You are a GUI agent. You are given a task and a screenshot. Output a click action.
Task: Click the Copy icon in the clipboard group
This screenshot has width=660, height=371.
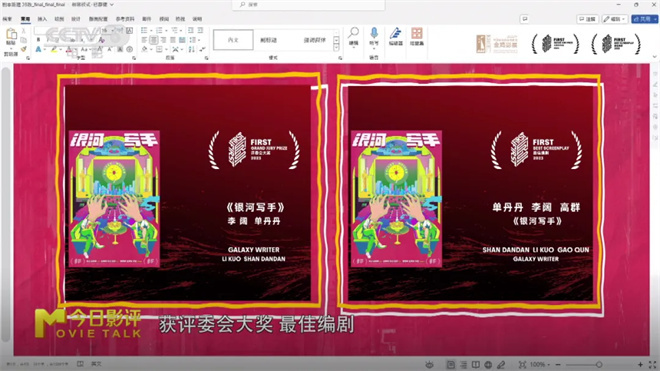point(24,40)
